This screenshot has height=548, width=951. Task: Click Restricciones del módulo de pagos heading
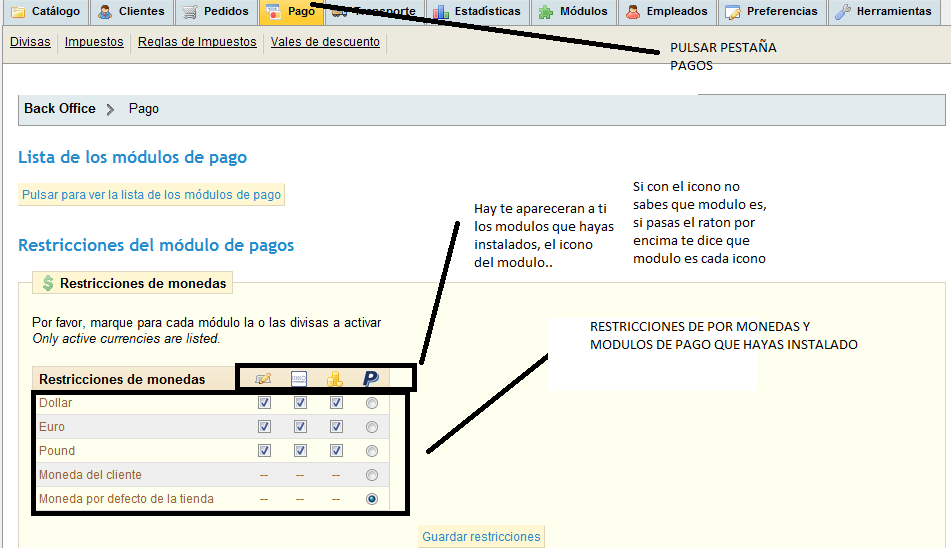pos(156,245)
